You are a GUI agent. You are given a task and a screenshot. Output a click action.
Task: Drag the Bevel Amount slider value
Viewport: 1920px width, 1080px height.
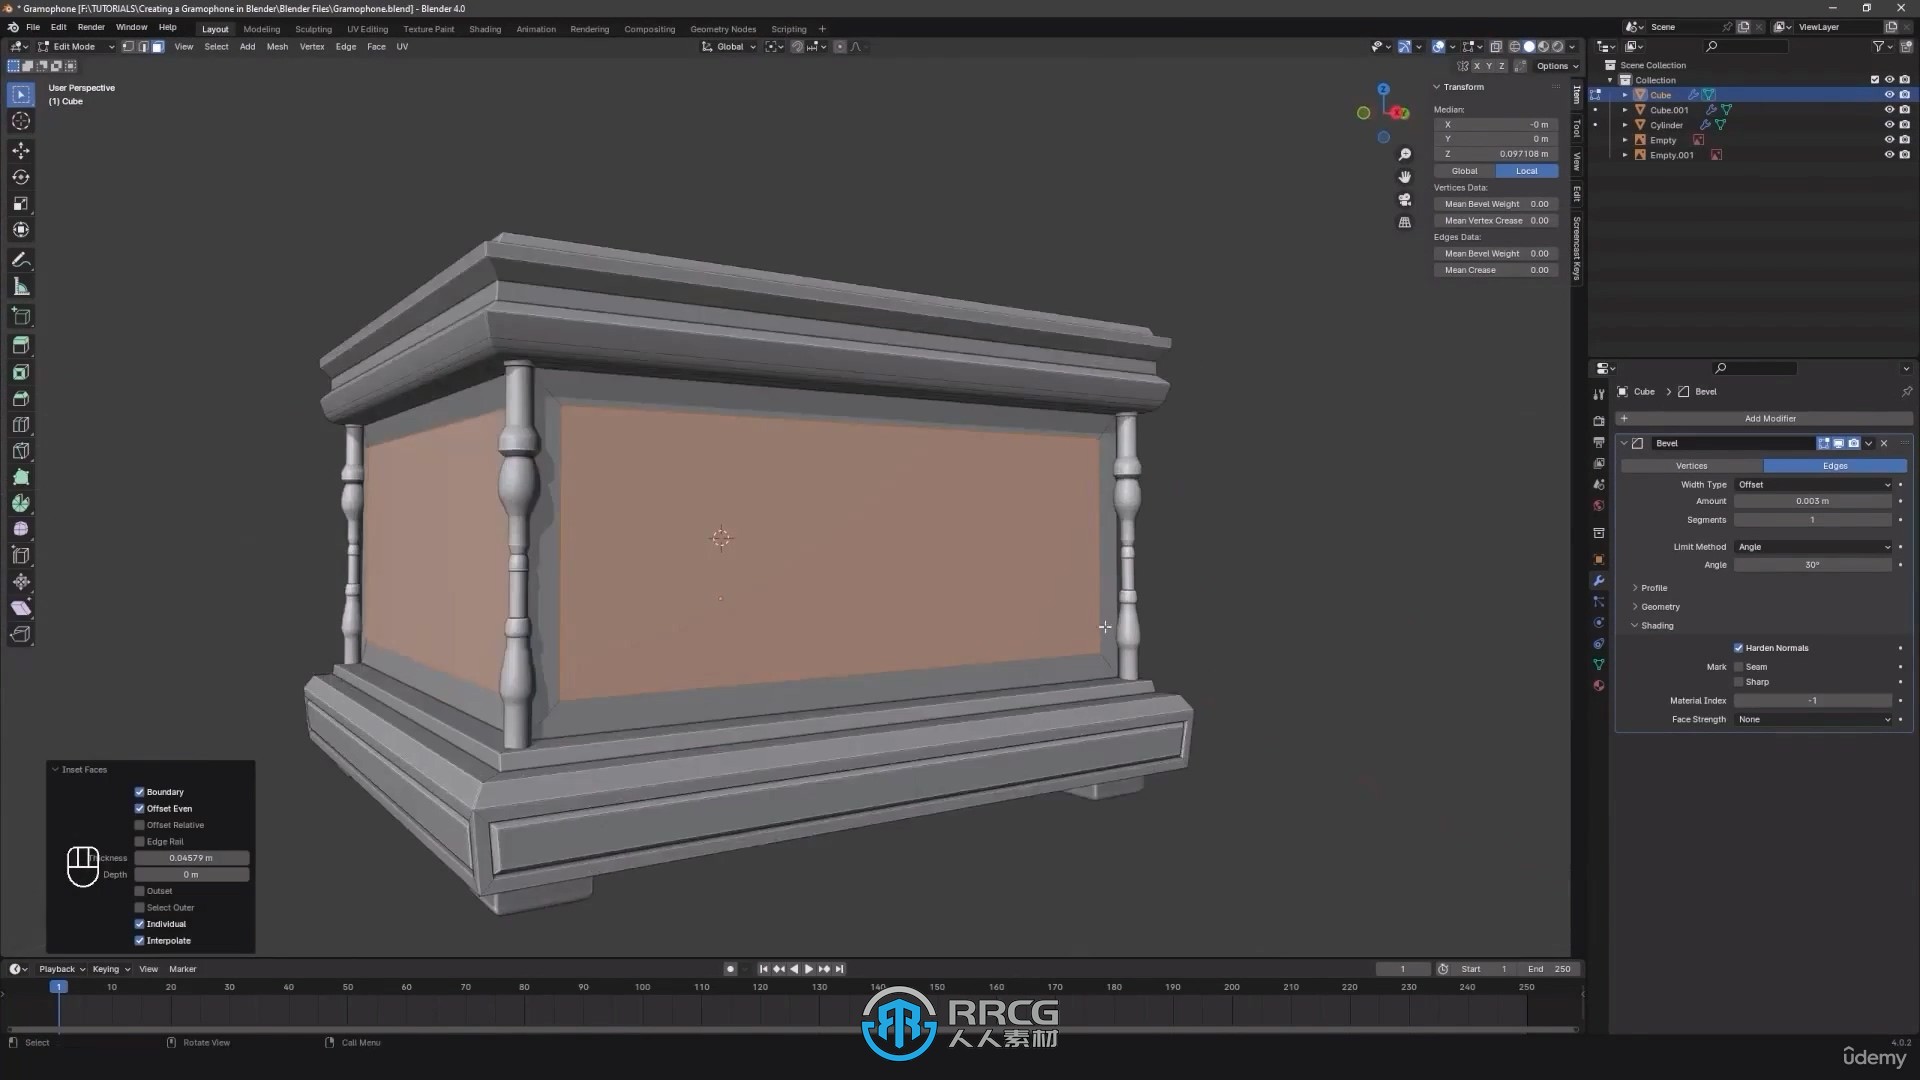pyautogui.click(x=1812, y=501)
